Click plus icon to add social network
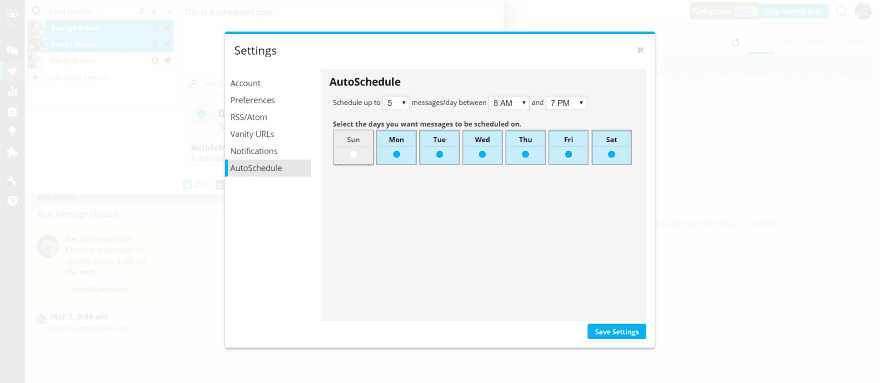The image size is (880, 383). pyautogui.click(x=36, y=77)
